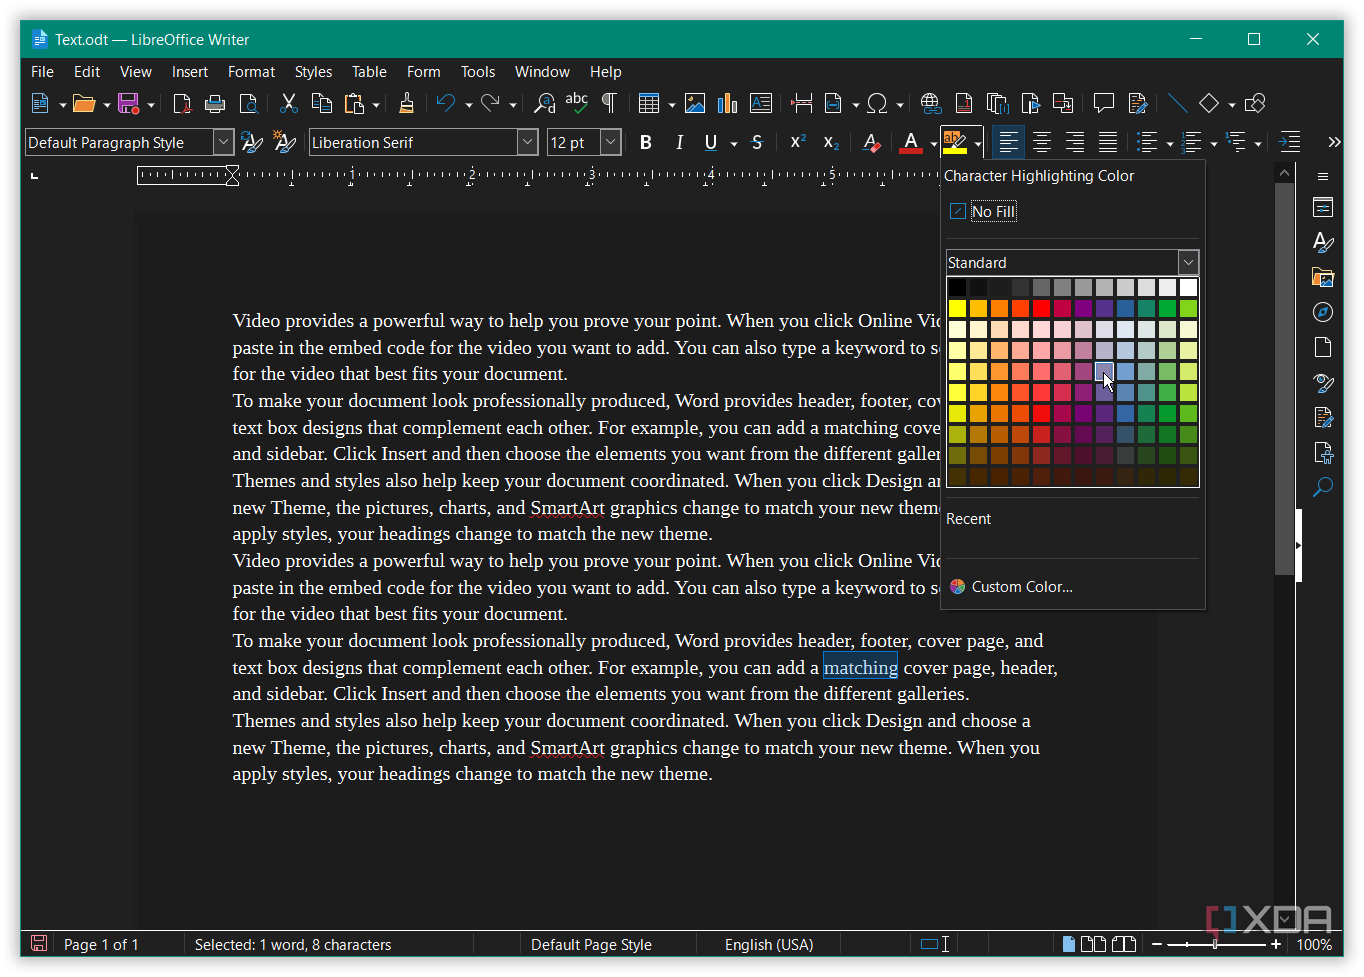Toggle Italic formatting
This screenshot has width=1364, height=977.
pyautogui.click(x=679, y=143)
